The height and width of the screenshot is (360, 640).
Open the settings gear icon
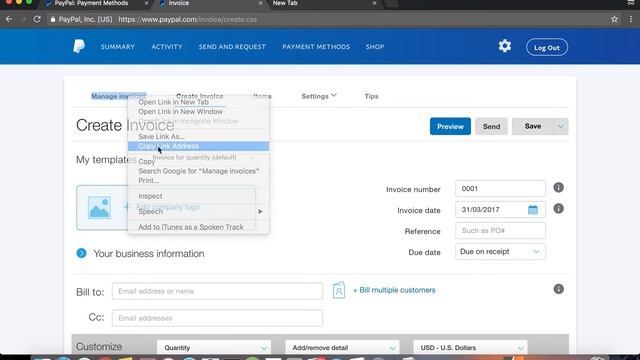pos(505,46)
